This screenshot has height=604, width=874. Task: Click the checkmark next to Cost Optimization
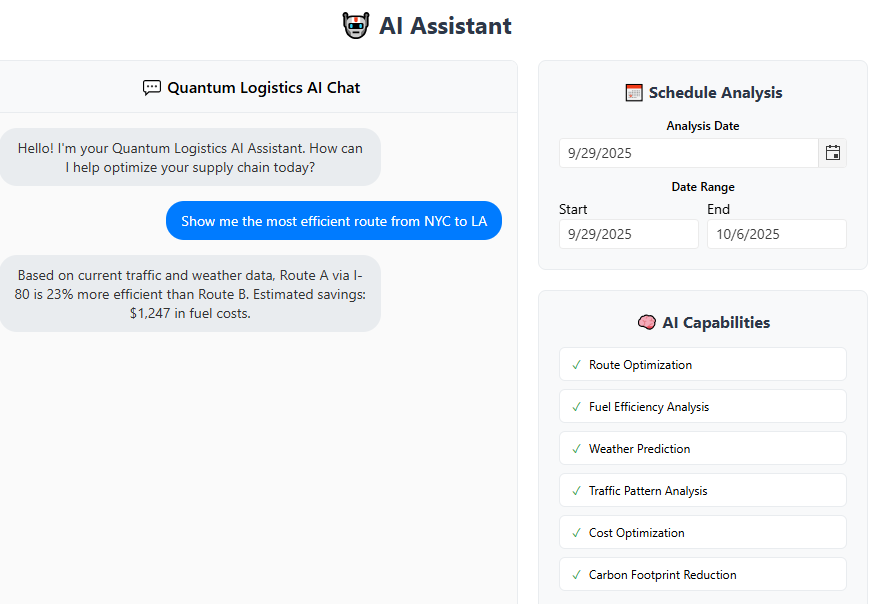(576, 533)
